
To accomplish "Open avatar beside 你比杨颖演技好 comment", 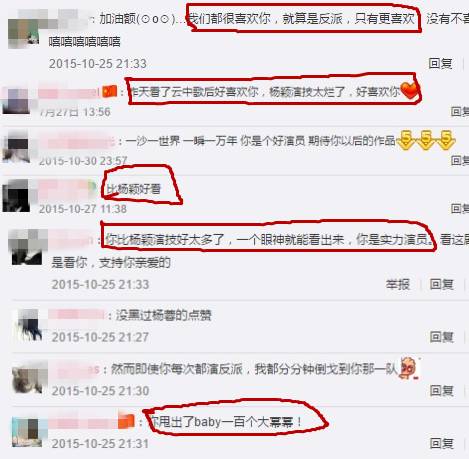I will point(27,247).
